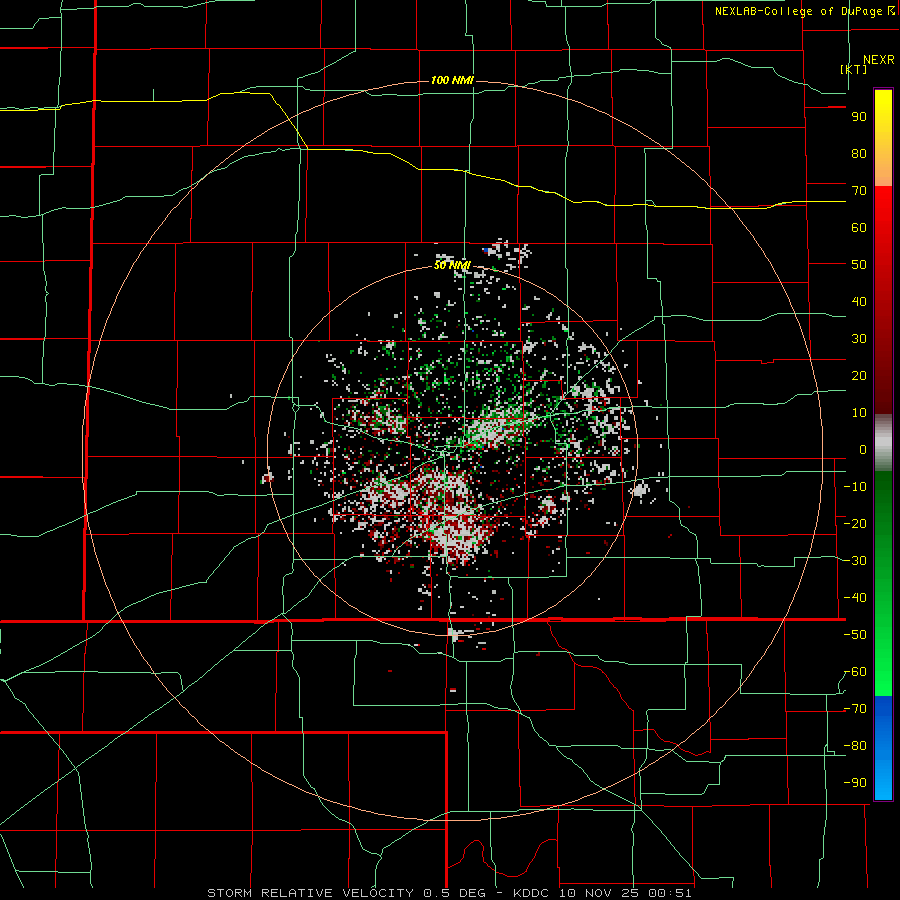
Task: Click the -40 value on the velocity scale
Action: tap(855, 598)
